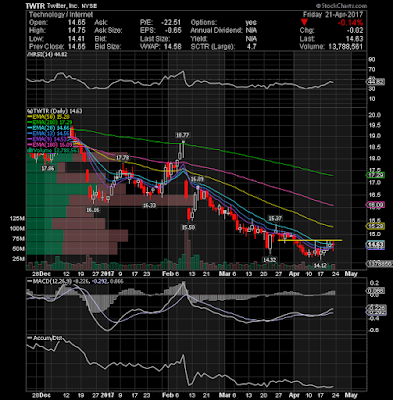Click the MACD(12,26,9) legend marker
Screen dimensions: 393x400
pyautogui.click(x=29, y=281)
